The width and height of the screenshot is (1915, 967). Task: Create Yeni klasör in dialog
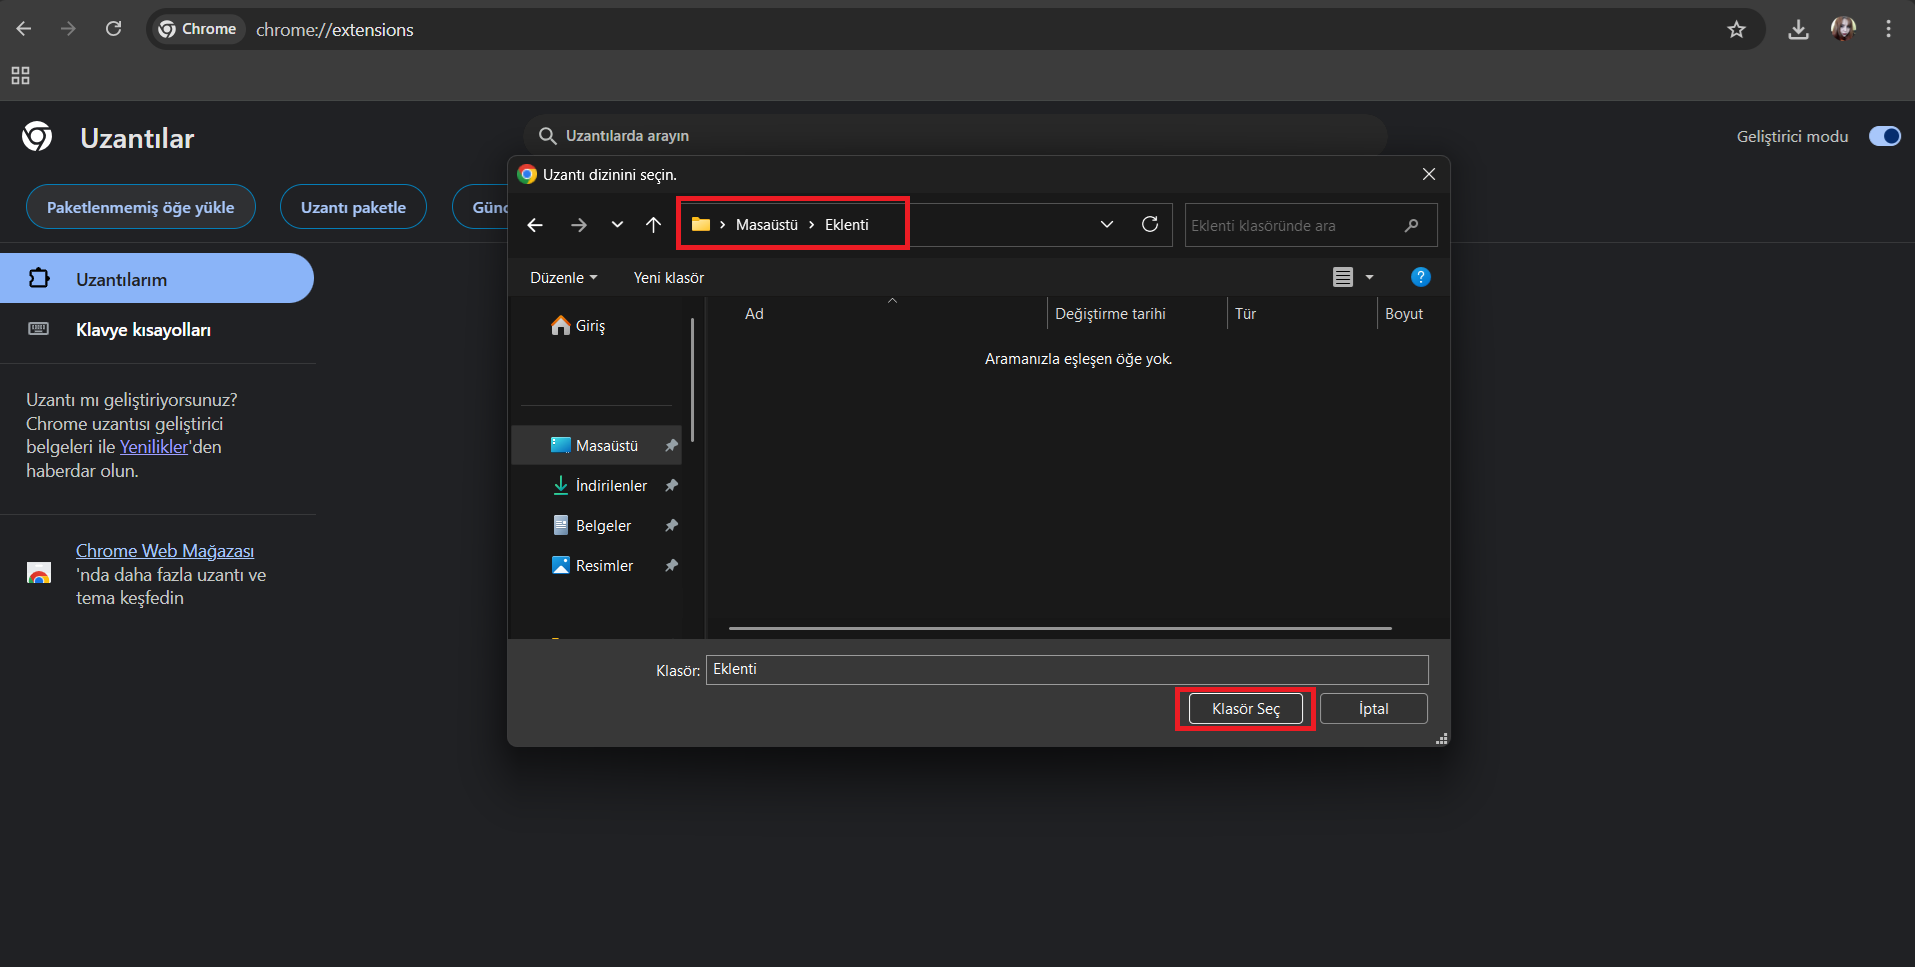[x=668, y=277]
